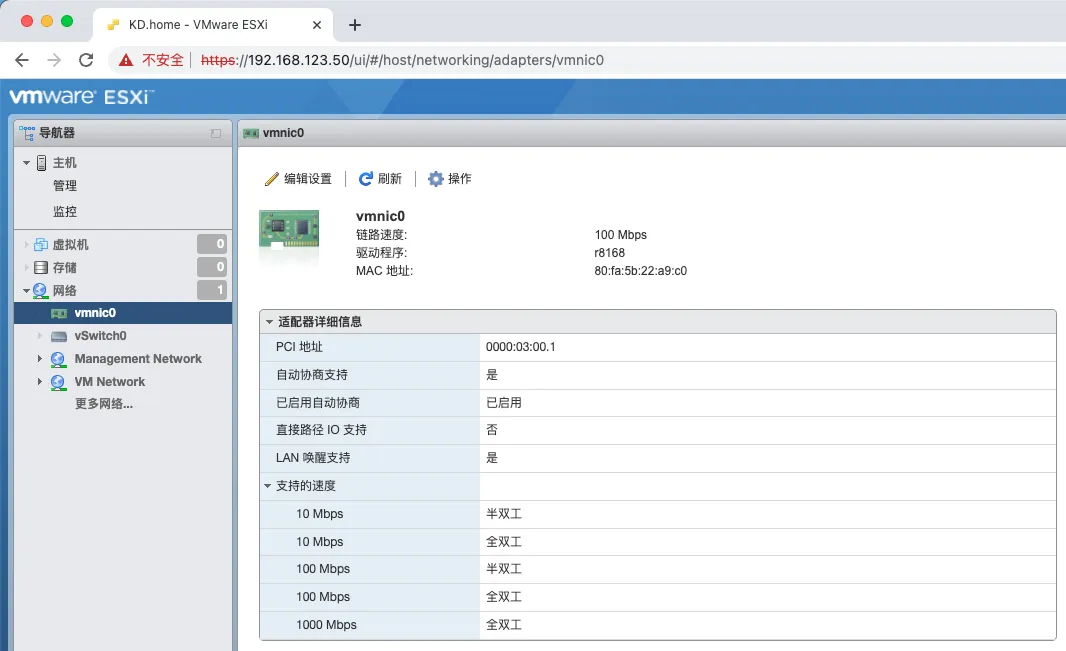The height and width of the screenshot is (651, 1066).
Task: Click the gear icon for Actions
Action: point(435,179)
